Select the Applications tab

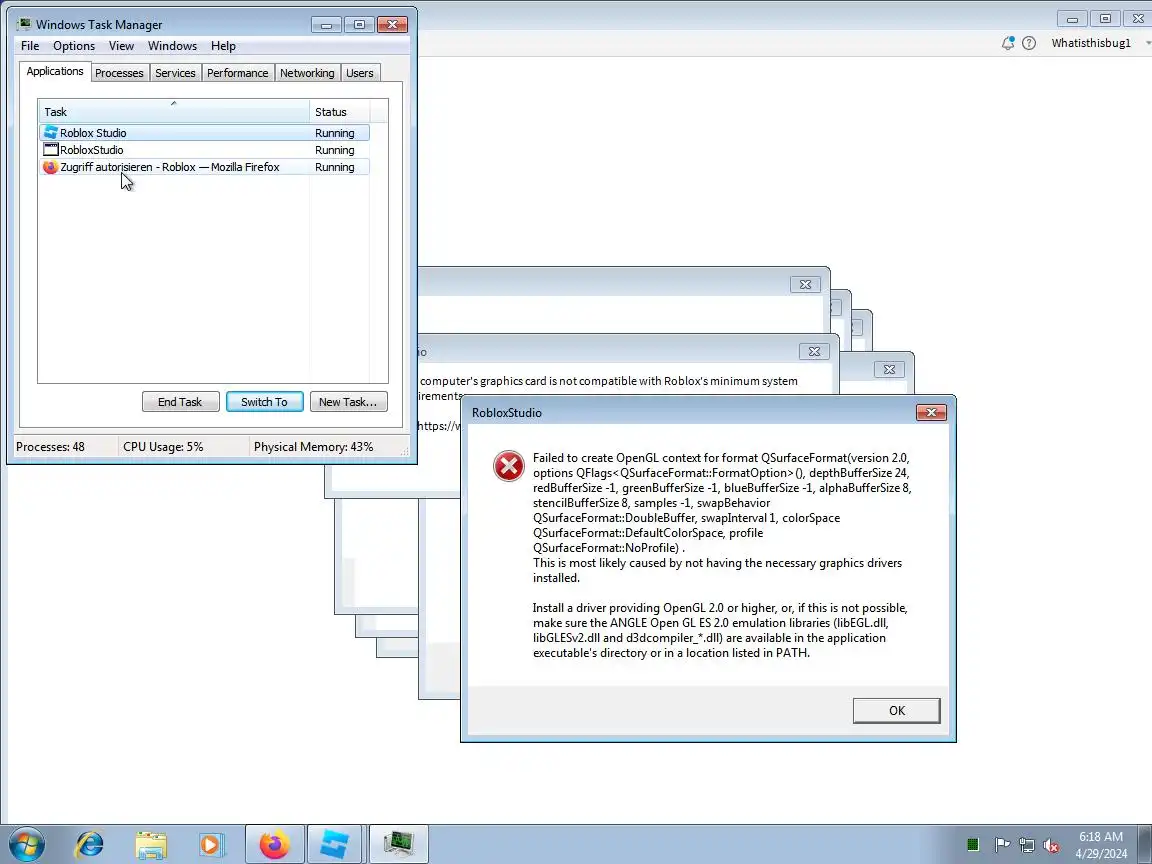click(x=55, y=71)
